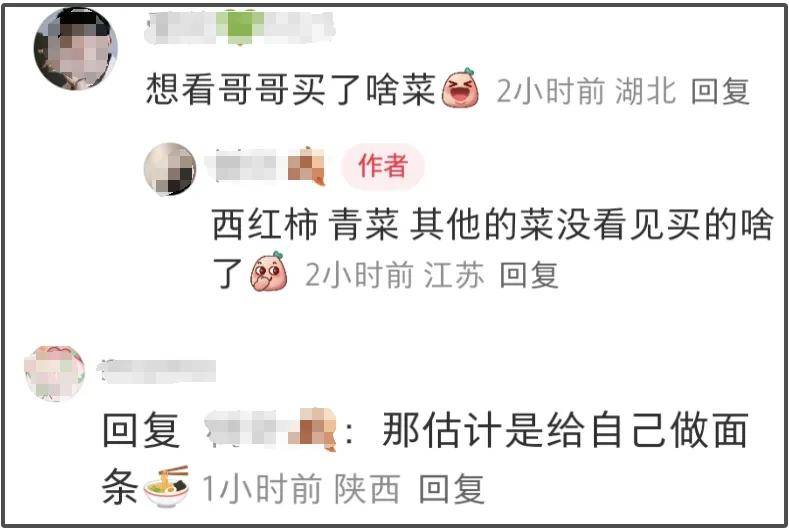Click the noodle bowl emoji
This screenshot has width=789, height=530.
pos(167,487)
